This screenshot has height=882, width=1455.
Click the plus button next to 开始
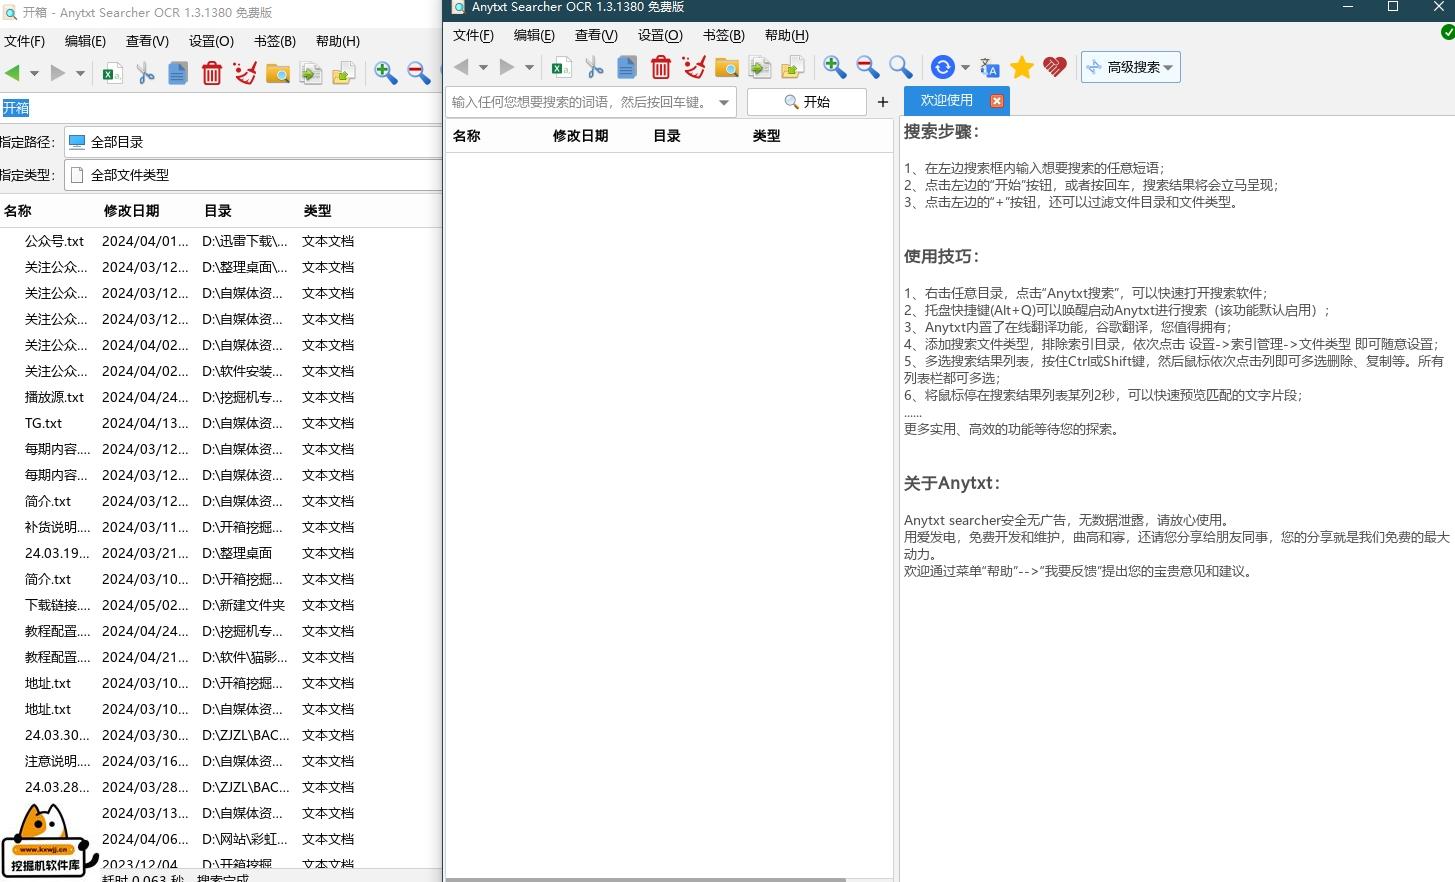click(x=882, y=102)
